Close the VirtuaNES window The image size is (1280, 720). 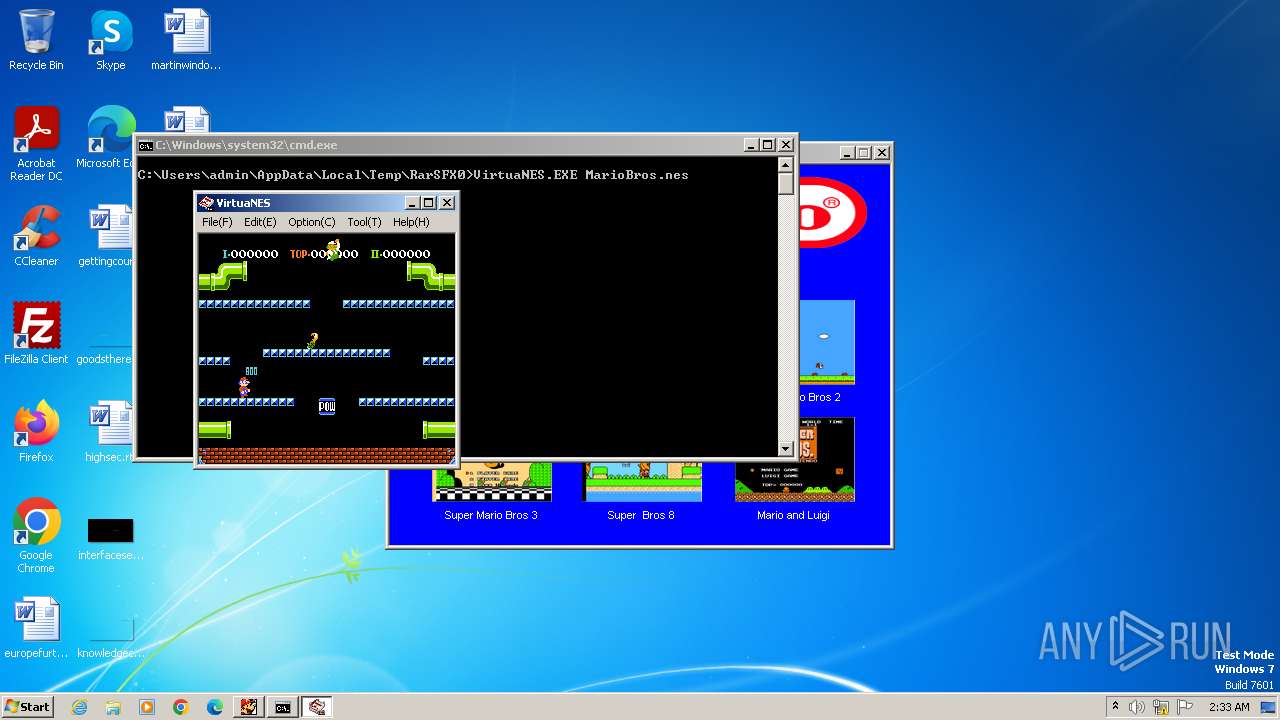447,203
